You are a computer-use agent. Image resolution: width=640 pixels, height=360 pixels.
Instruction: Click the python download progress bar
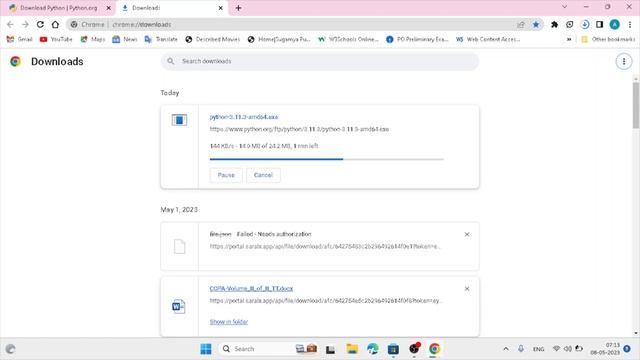(327, 159)
